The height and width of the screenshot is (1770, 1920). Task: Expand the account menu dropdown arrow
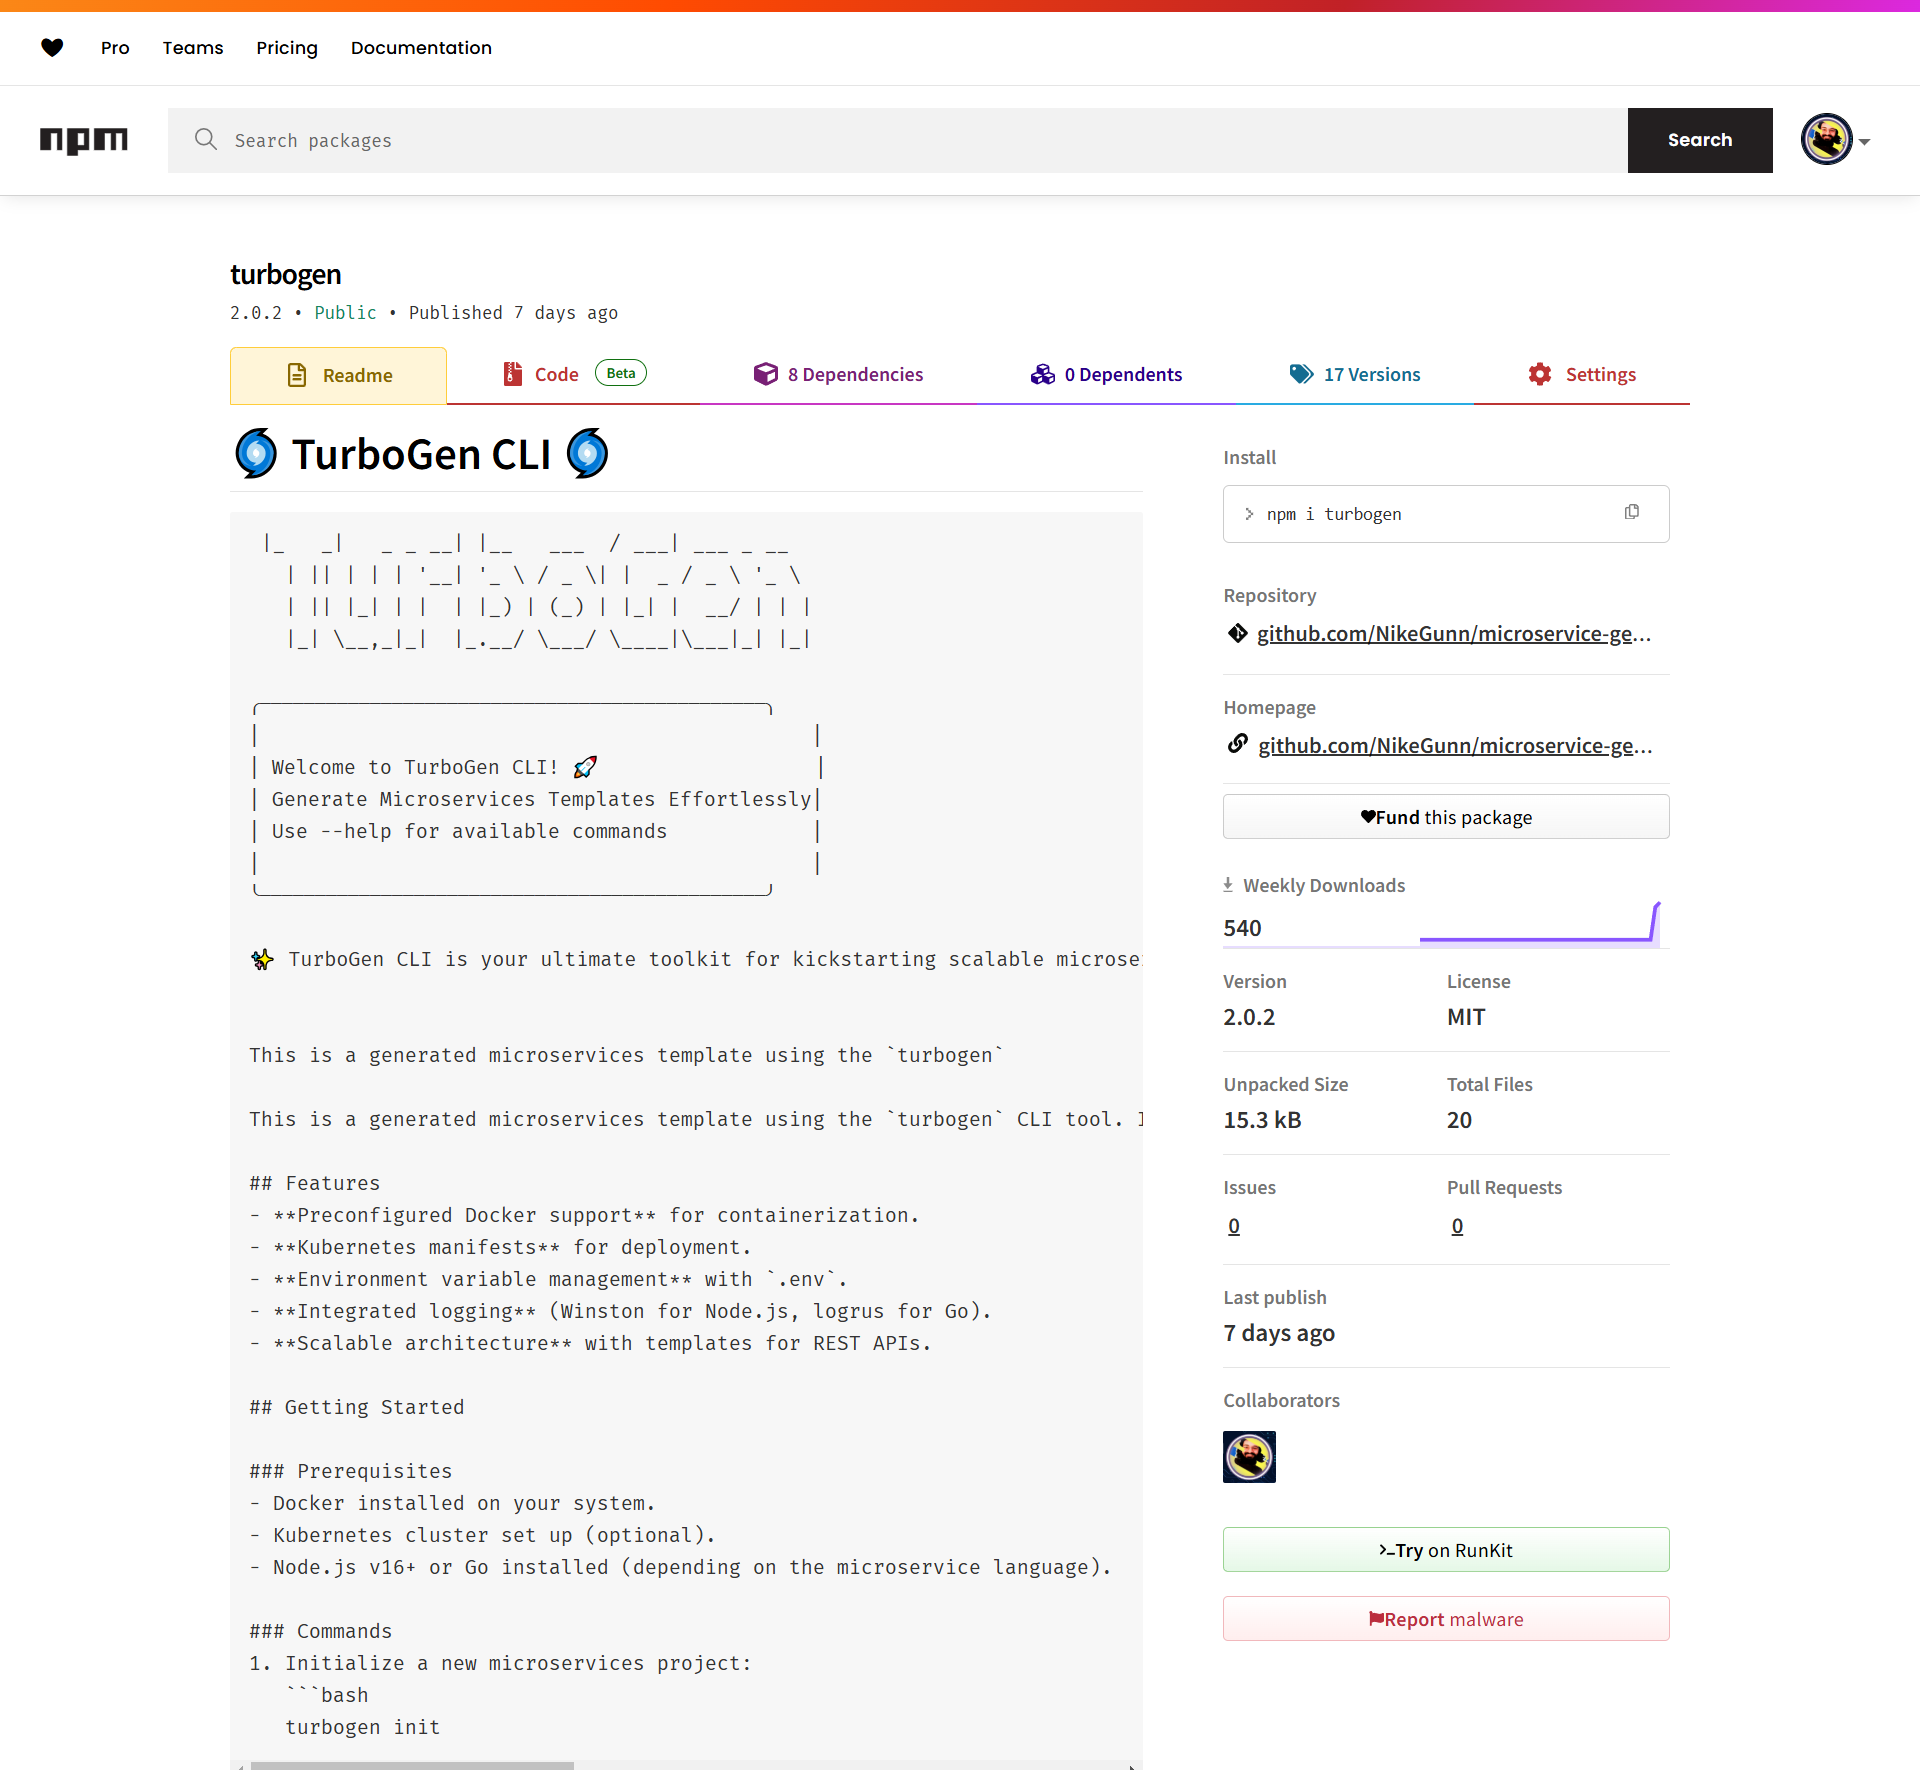tap(1865, 142)
